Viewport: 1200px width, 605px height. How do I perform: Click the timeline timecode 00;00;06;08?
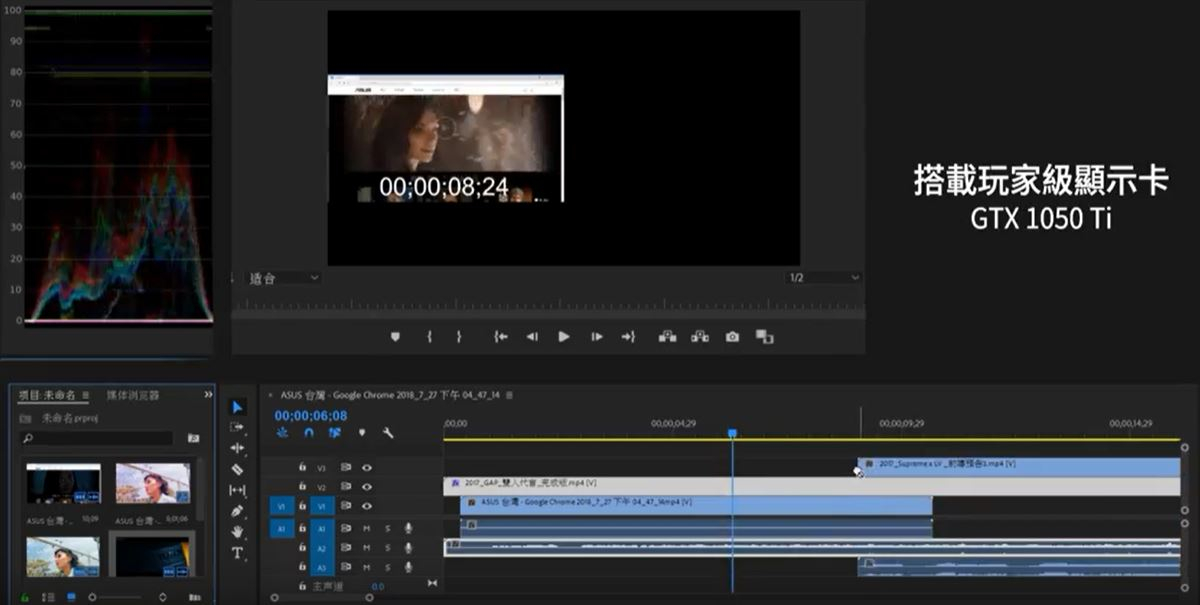(x=311, y=415)
